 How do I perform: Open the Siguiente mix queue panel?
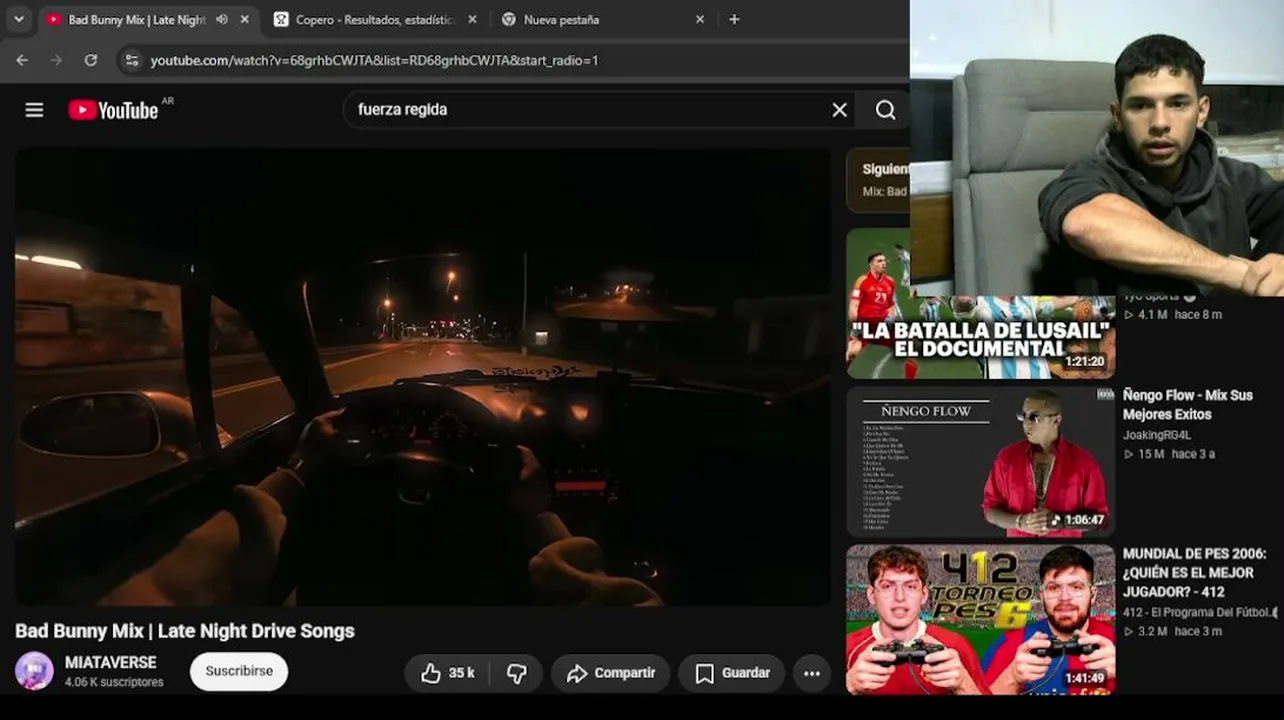[878, 180]
